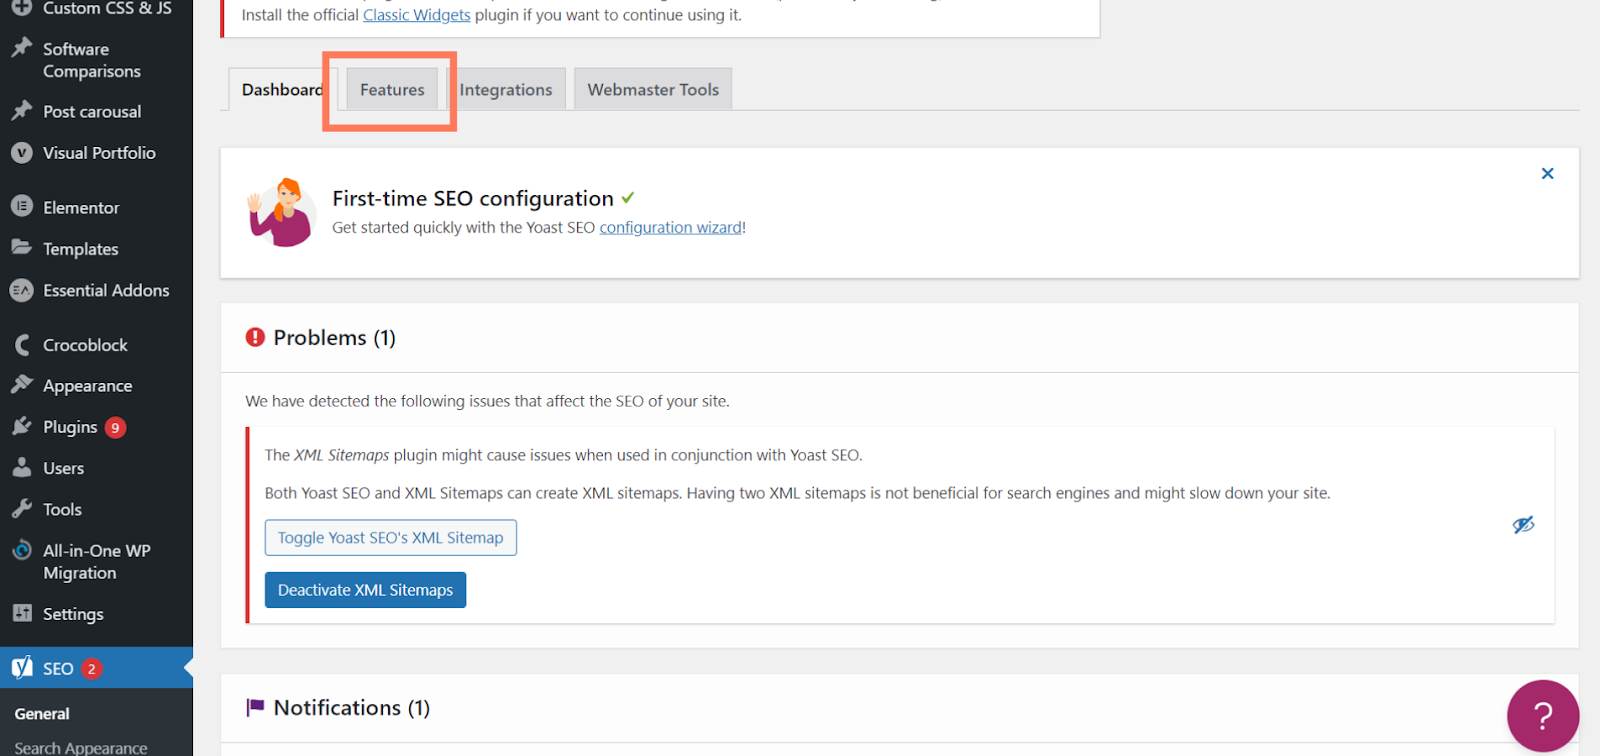Open the Visual Portfolio menu icon

click(x=22, y=153)
